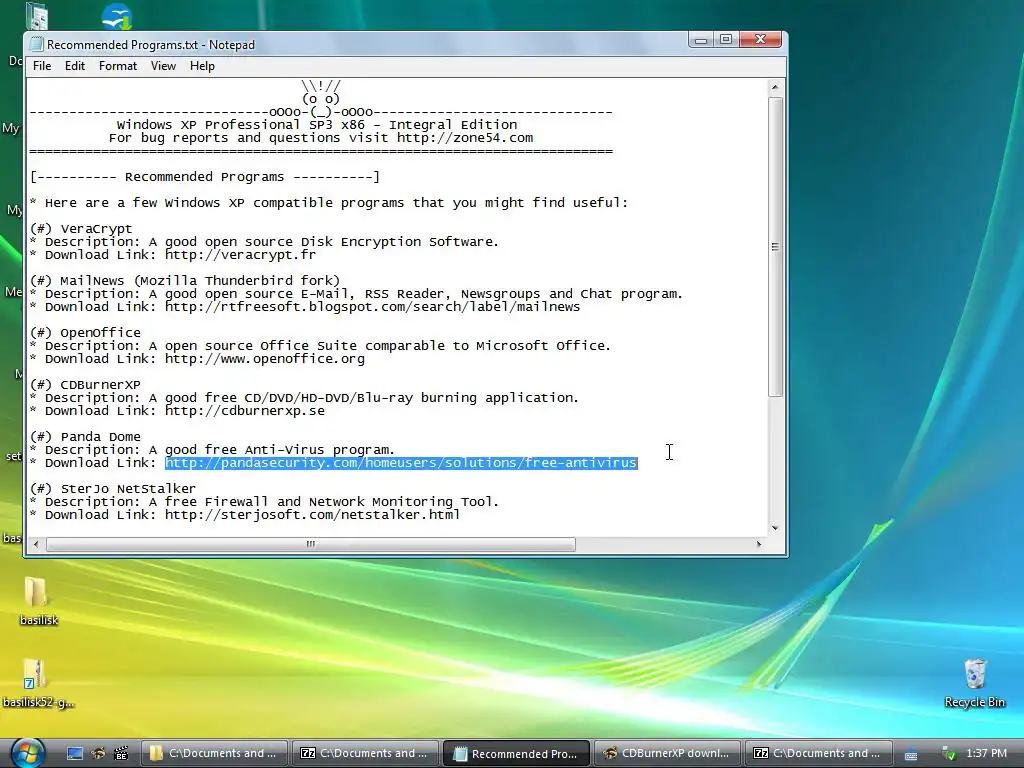Click the 'Recommended Programs' section header text

pyautogui.click(x=204, y=177)
